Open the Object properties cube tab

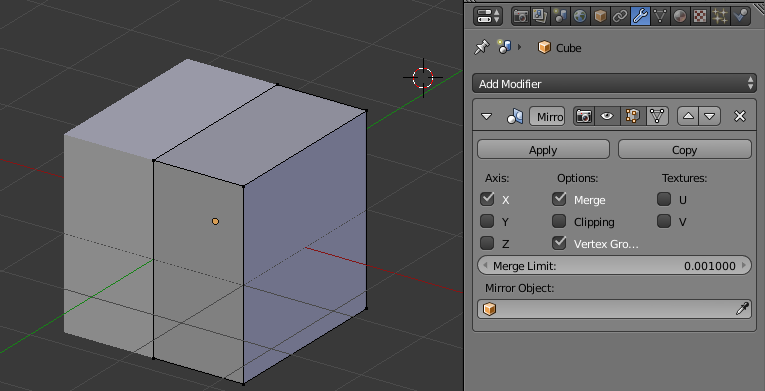click(600, 16)
